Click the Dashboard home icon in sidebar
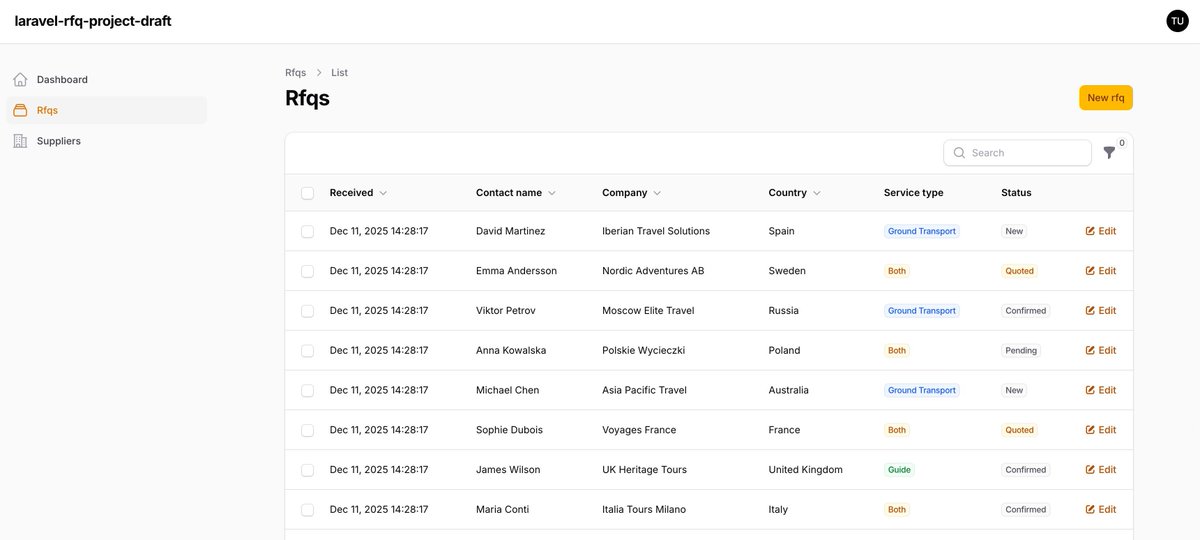The width and height of the screenshot is (1200, 540). point(20,80)
